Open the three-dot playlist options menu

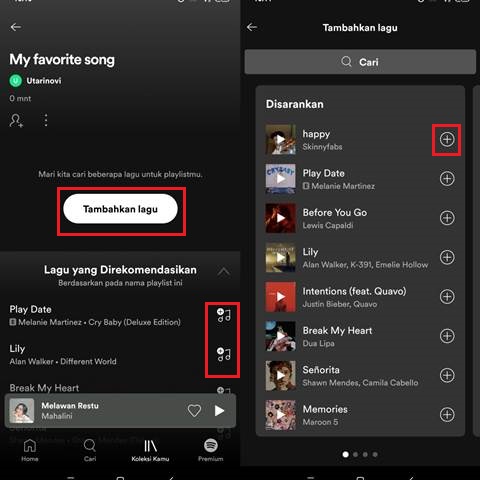[46, 120]
